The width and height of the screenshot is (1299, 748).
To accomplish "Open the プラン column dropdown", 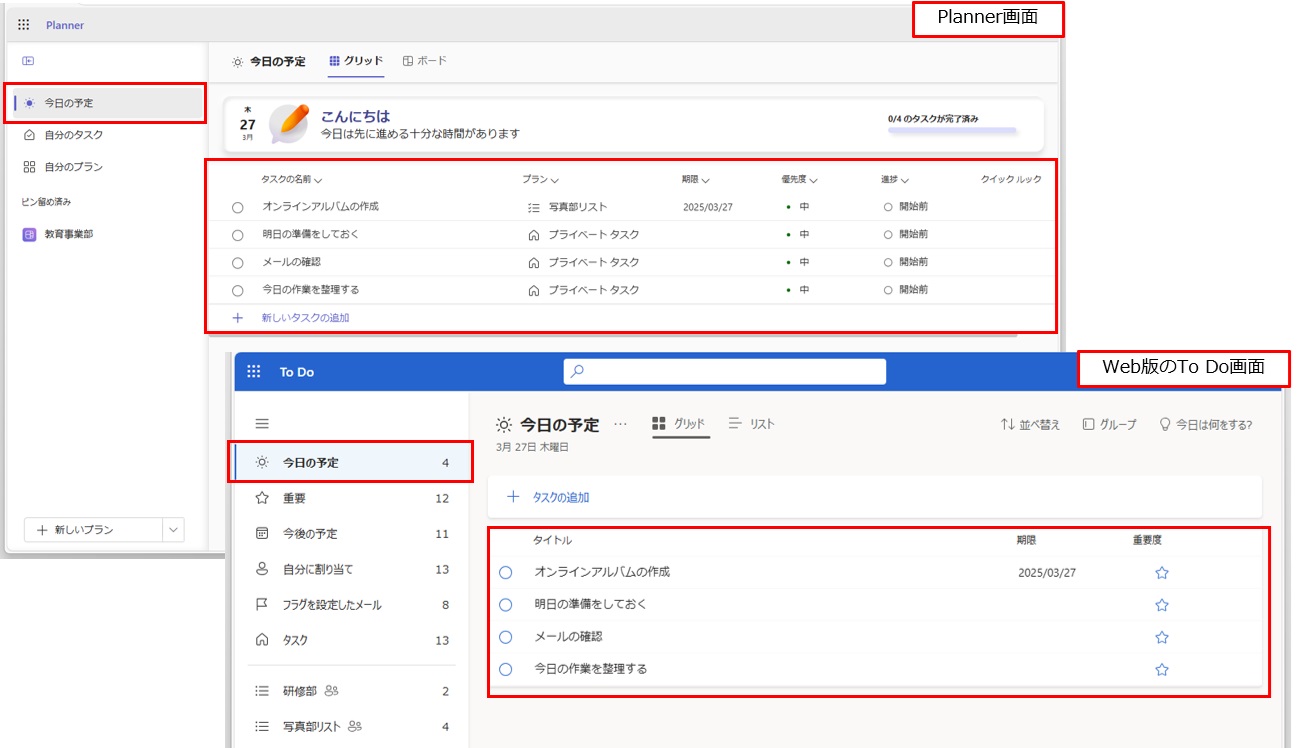I will click(x=554, y=181).
